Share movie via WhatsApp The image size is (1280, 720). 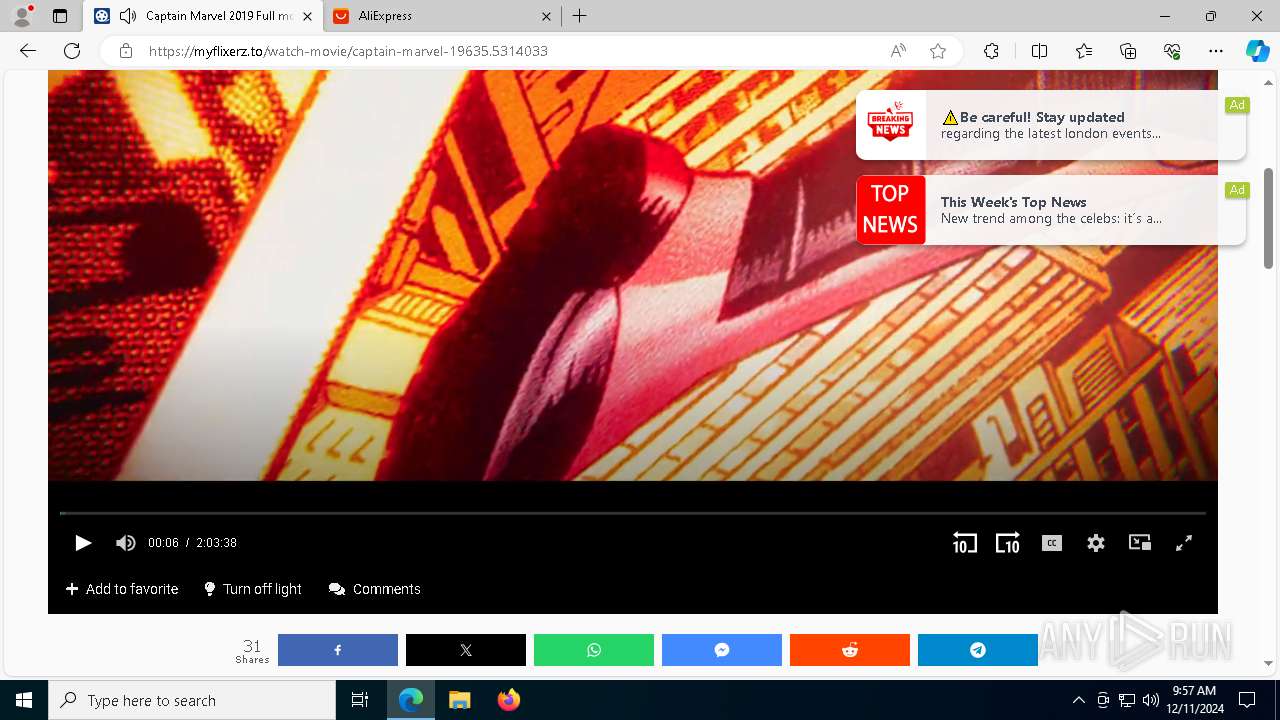pyautogui.click(x=594, y=650)
